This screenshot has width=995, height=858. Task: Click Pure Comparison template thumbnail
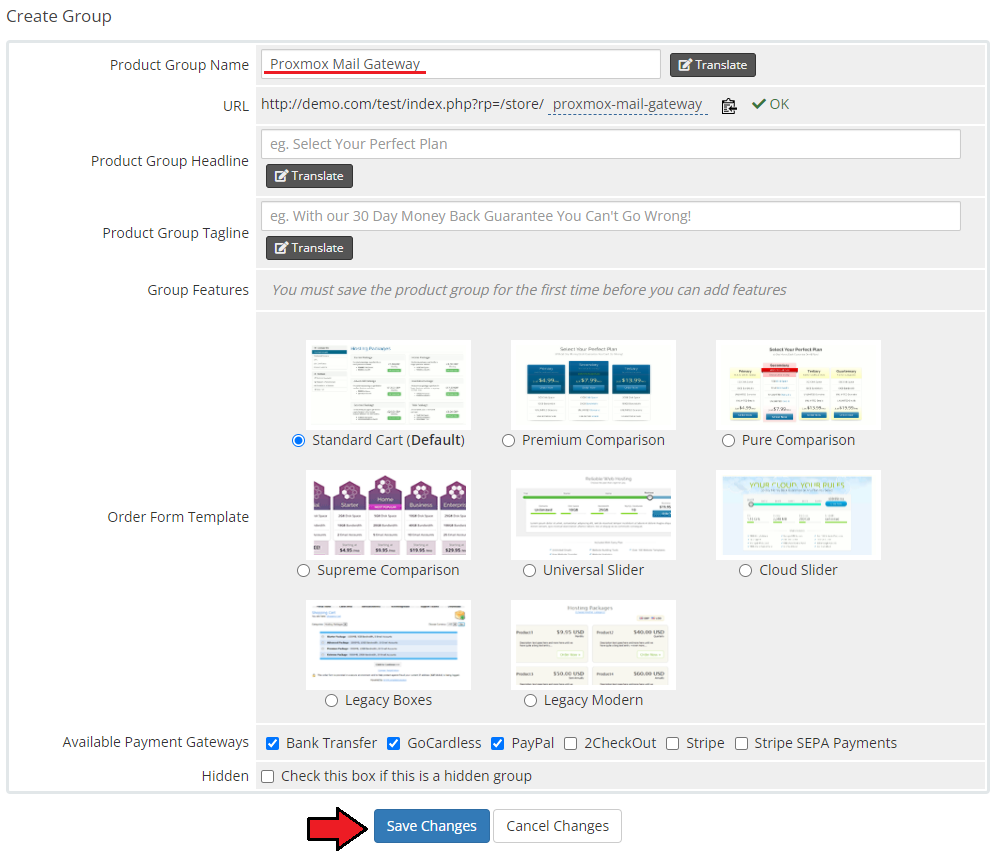(798, 385)
